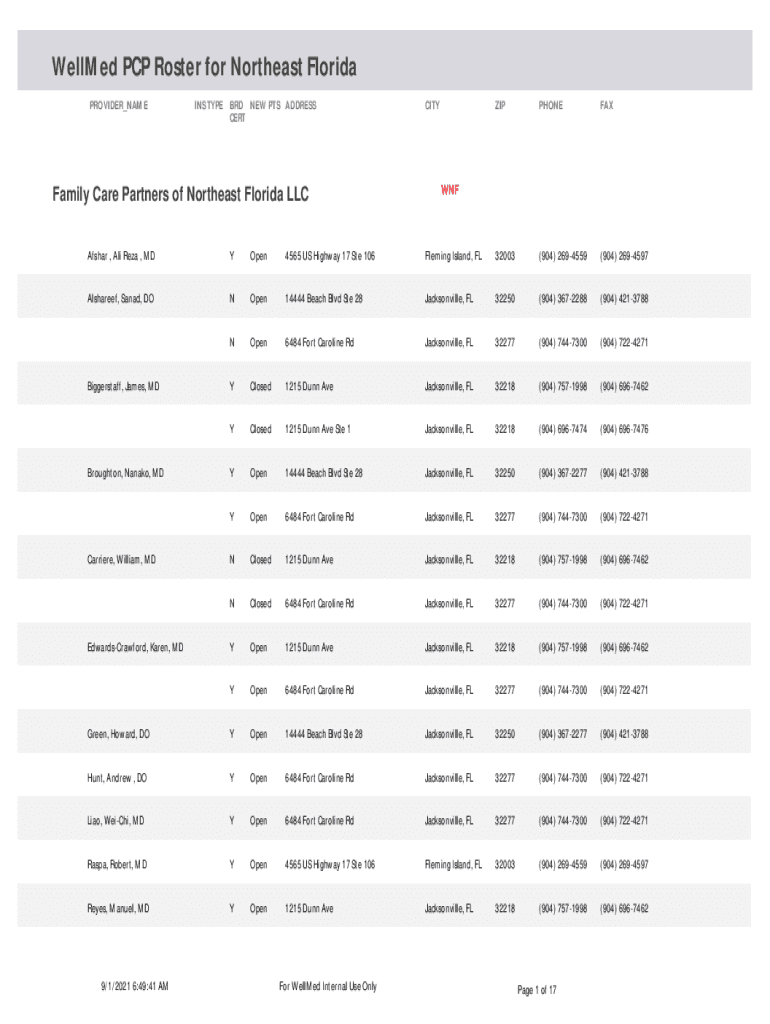Click Edwards-Crawford, Karen, MD
Viewport: 770px width, 1024px height.
point(135,648)
